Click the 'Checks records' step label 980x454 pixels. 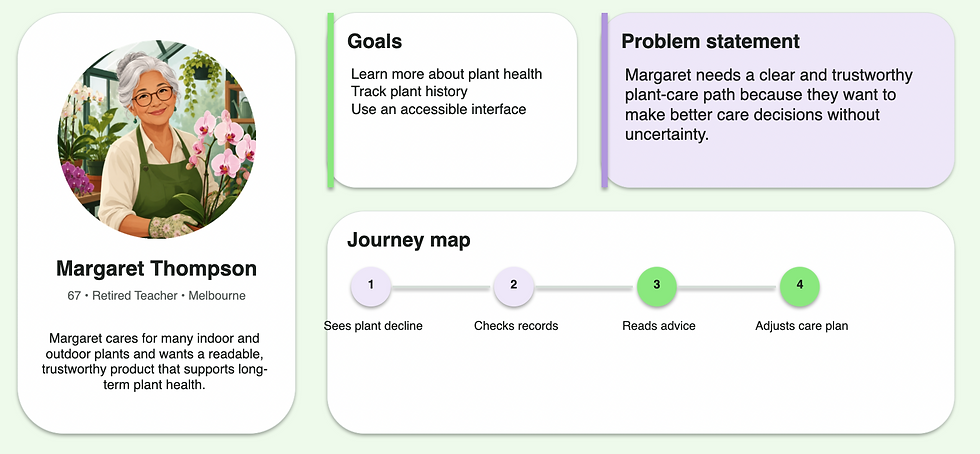pos(516,326)
